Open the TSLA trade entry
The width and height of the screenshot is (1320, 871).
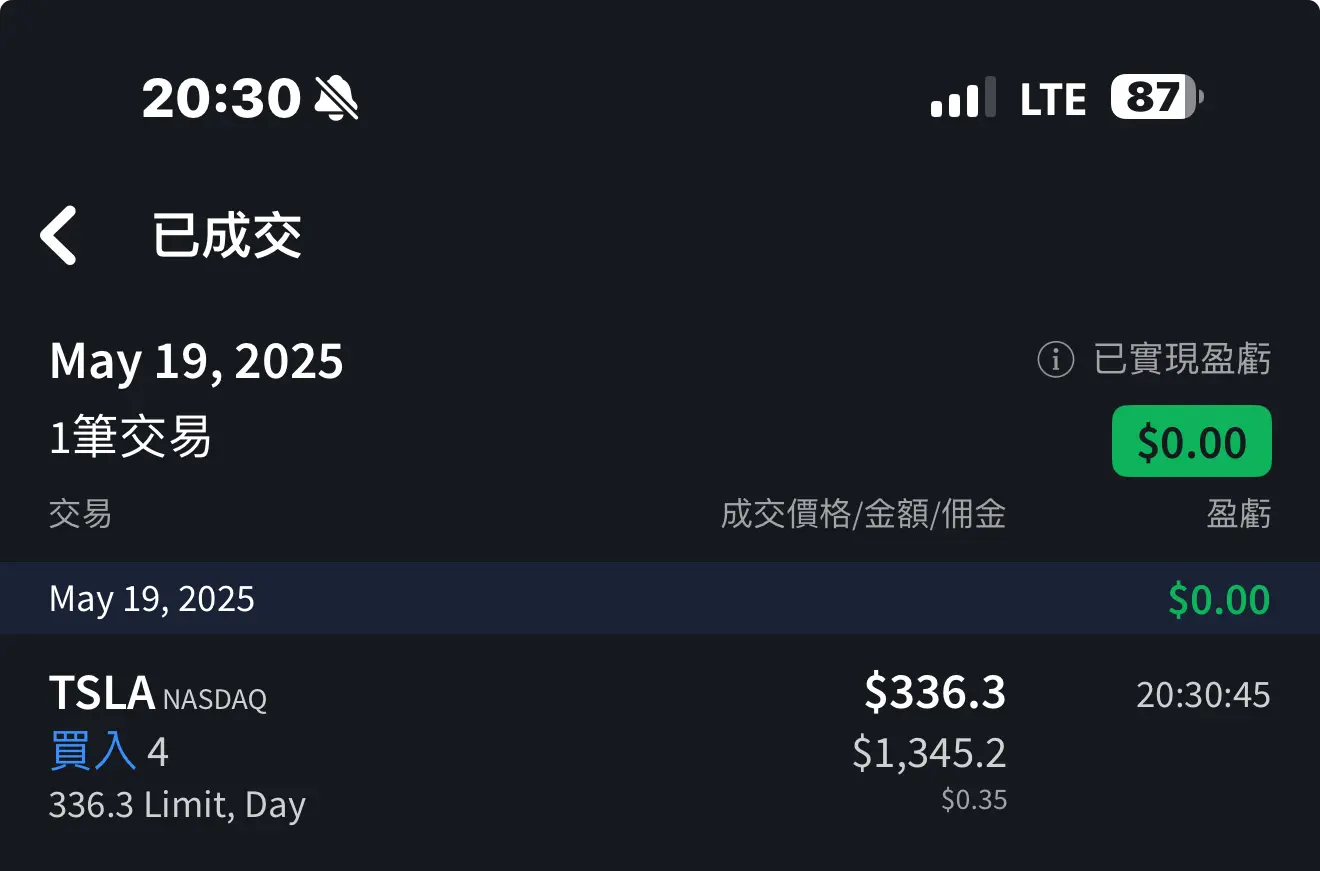tap(660, 747)
